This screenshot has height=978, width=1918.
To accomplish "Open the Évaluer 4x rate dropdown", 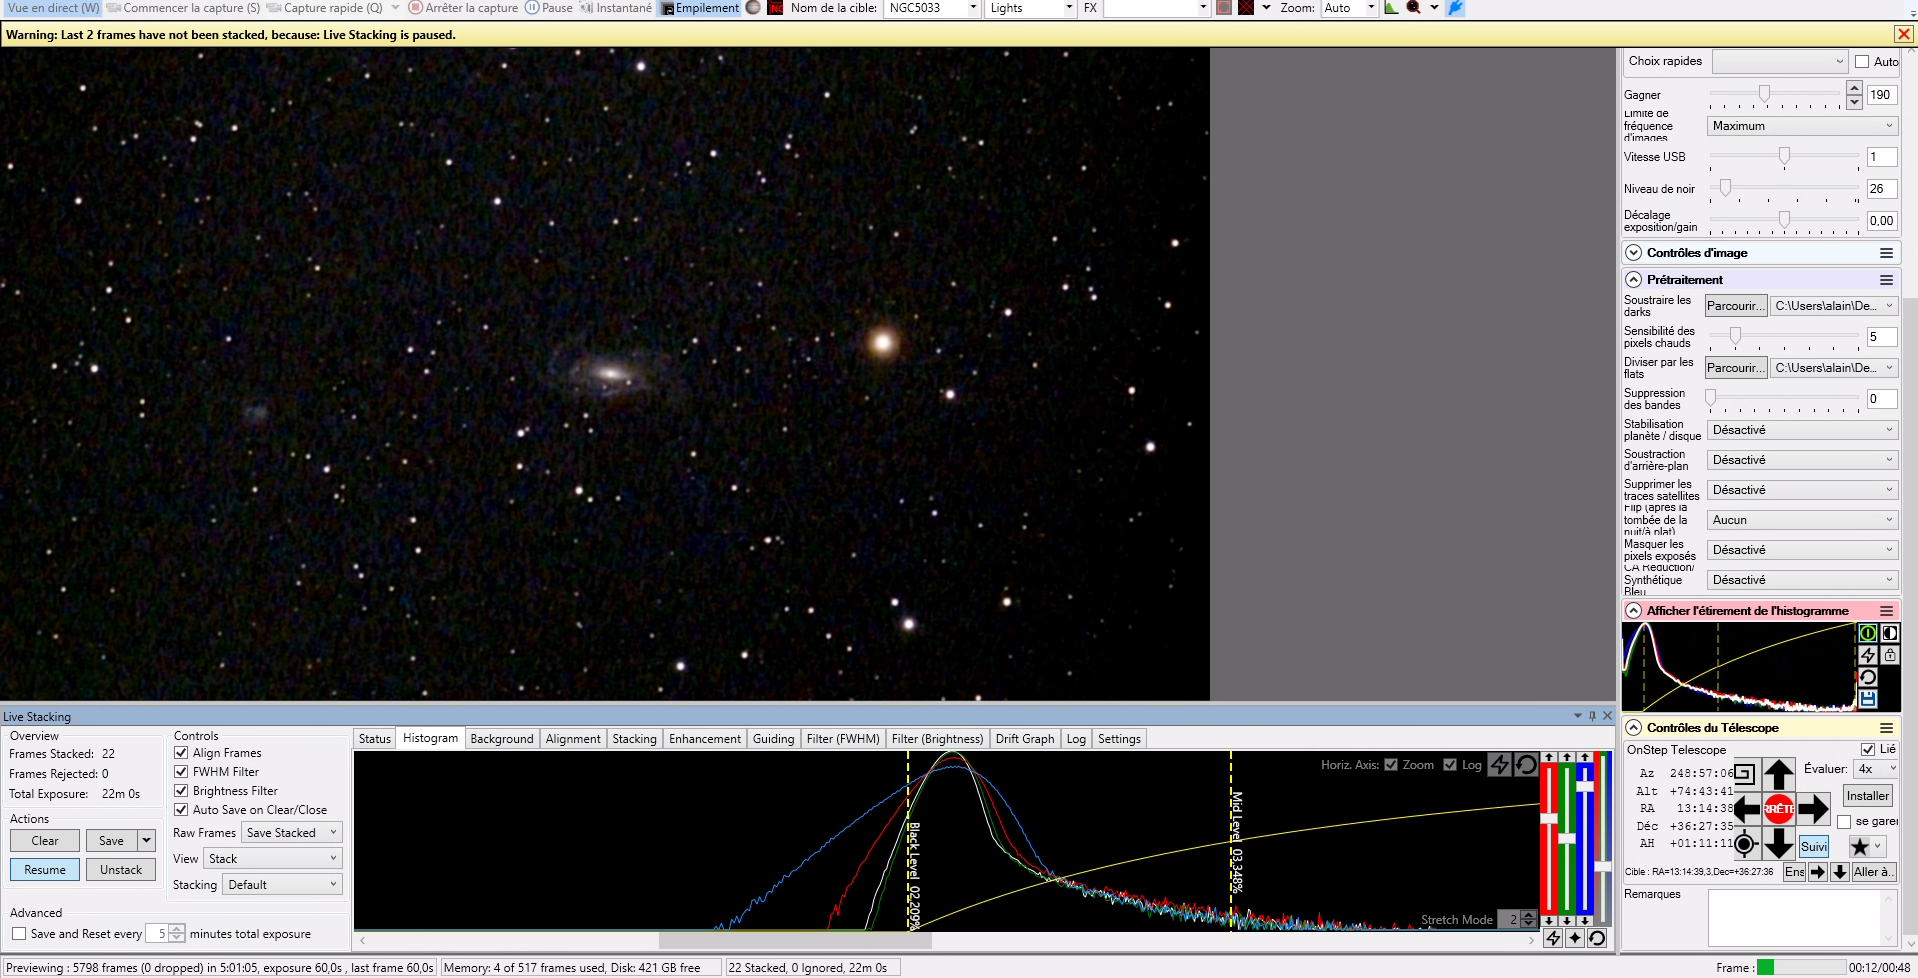I will tap(1875, 769).
